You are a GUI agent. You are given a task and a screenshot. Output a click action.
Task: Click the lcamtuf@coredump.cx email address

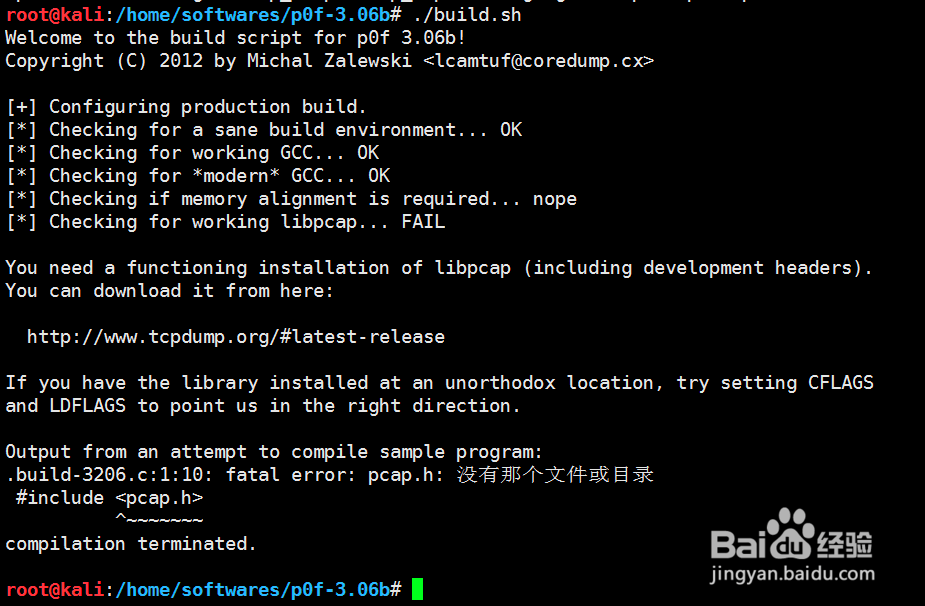(539, 61)
